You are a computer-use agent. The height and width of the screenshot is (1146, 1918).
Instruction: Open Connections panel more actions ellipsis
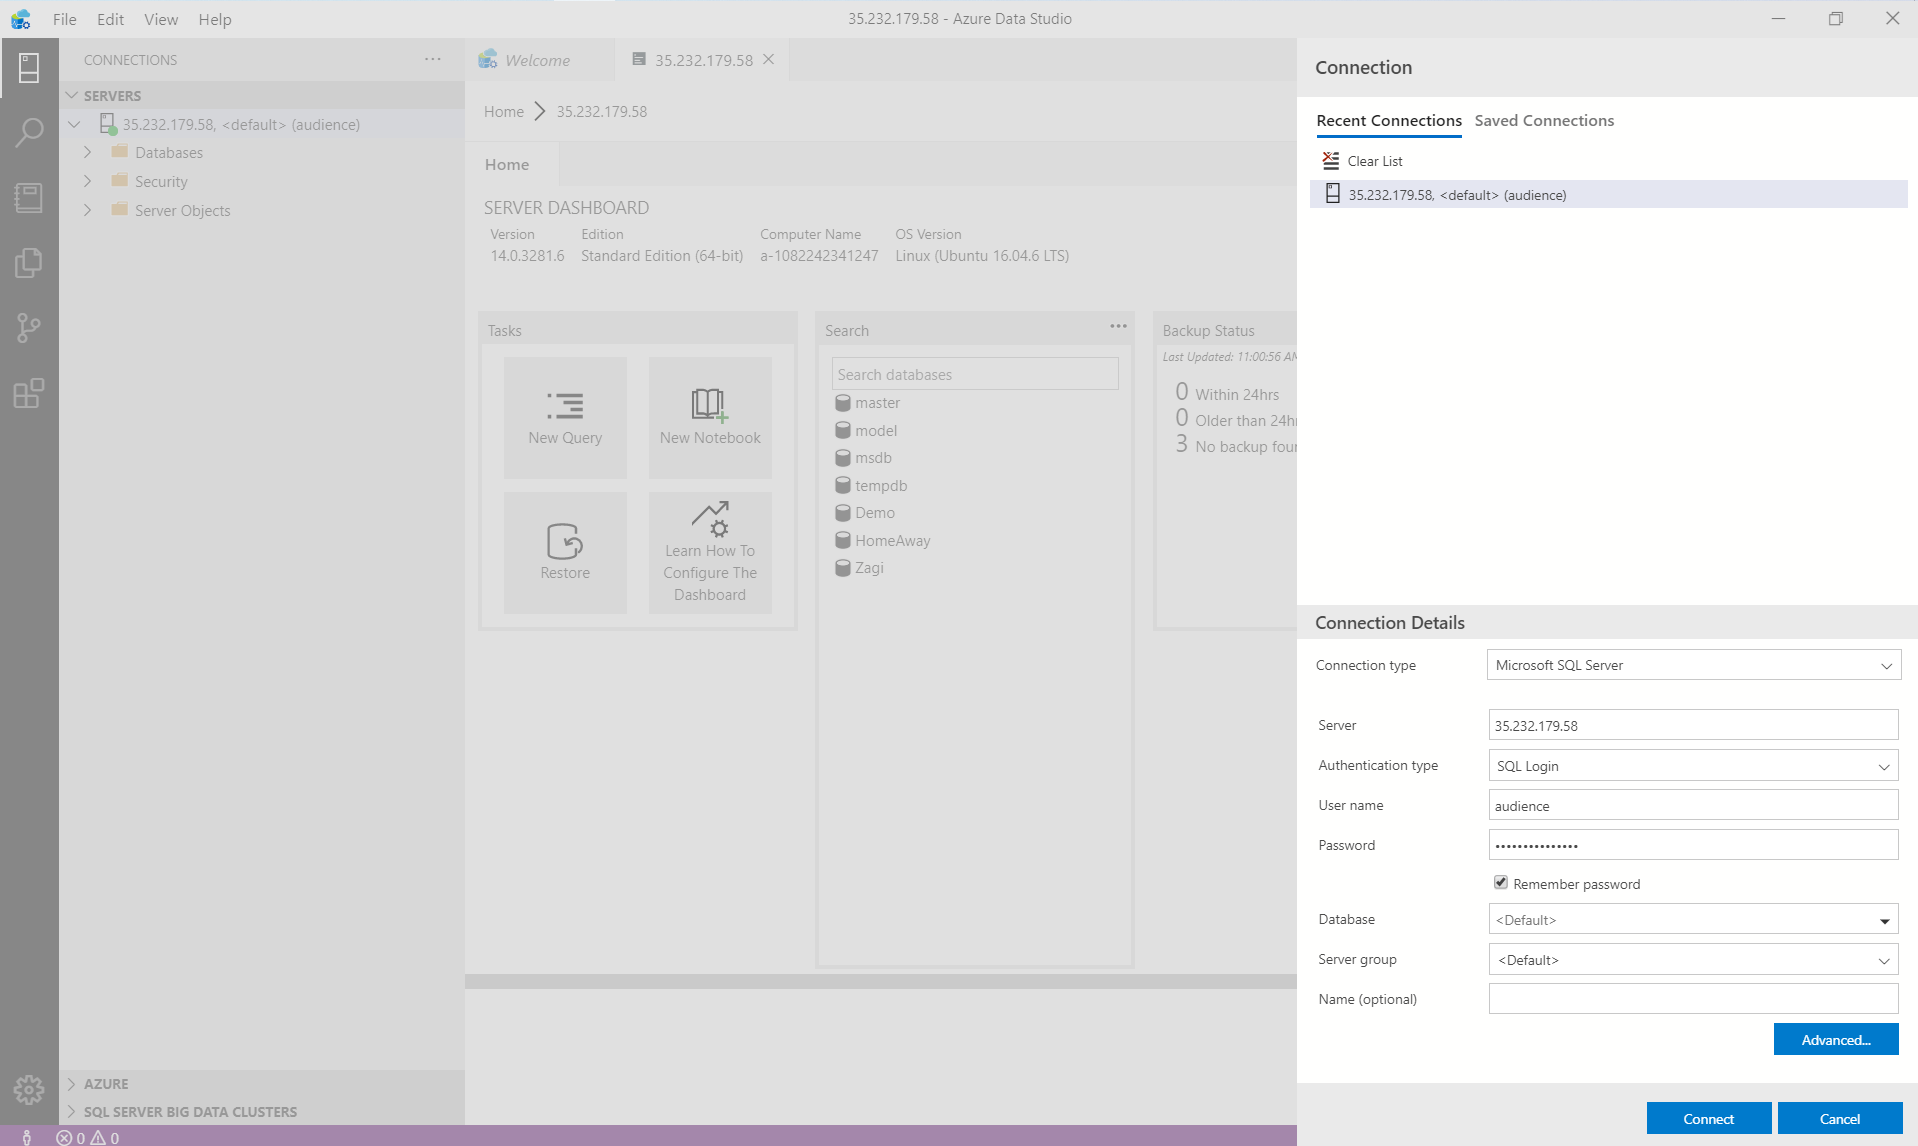point(432,59)
